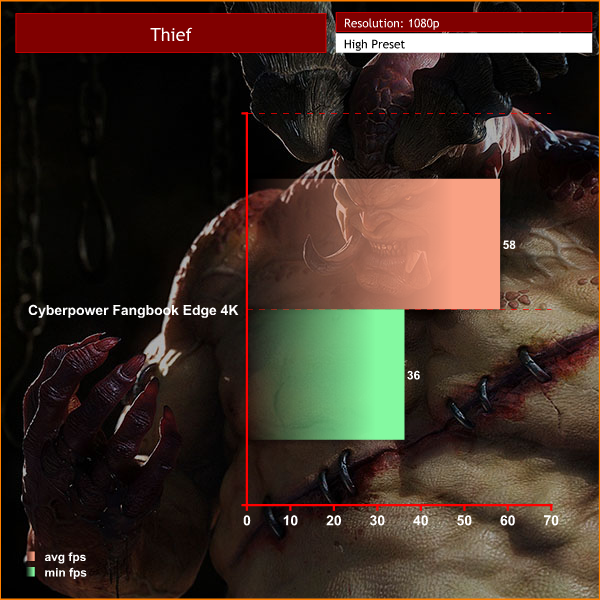Screen dimensions: 600x600
Task: Click the avg fps legend text
Action: (65, 557)
